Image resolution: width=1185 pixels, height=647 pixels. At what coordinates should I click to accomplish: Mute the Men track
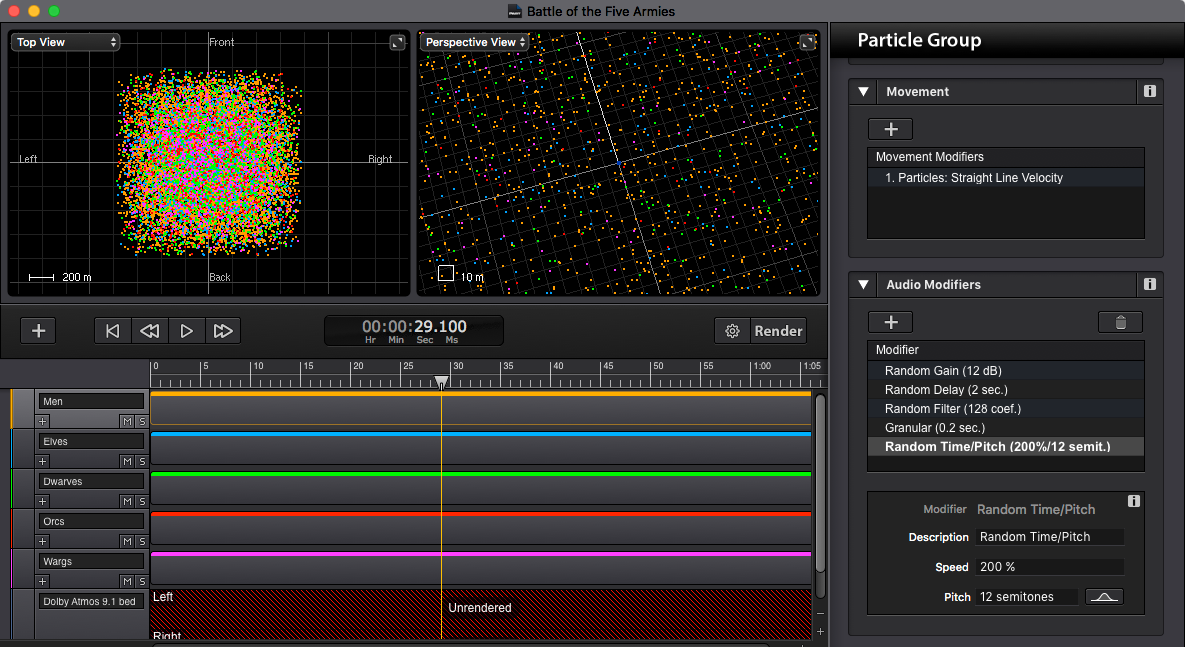click(x=125, y=421)
